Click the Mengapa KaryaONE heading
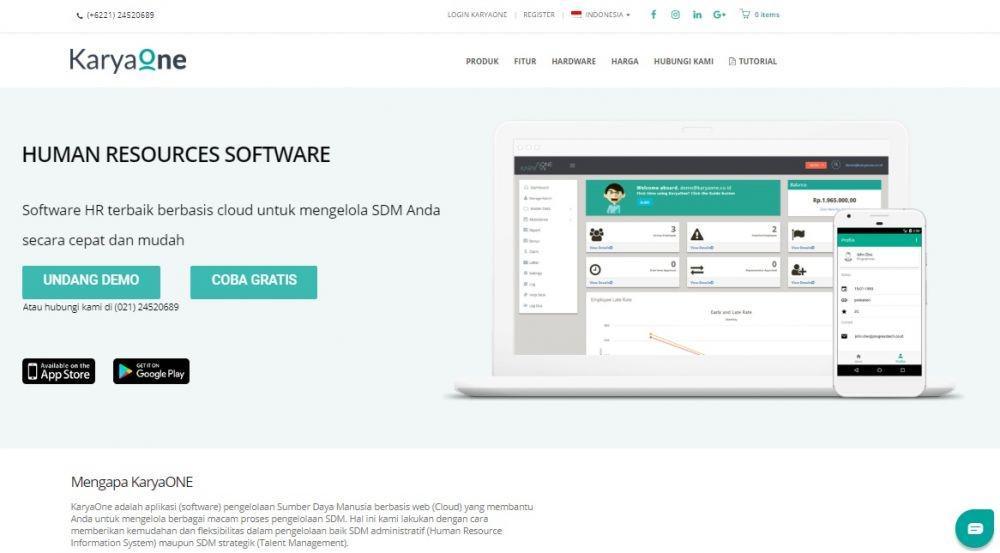 coord(132,482)
